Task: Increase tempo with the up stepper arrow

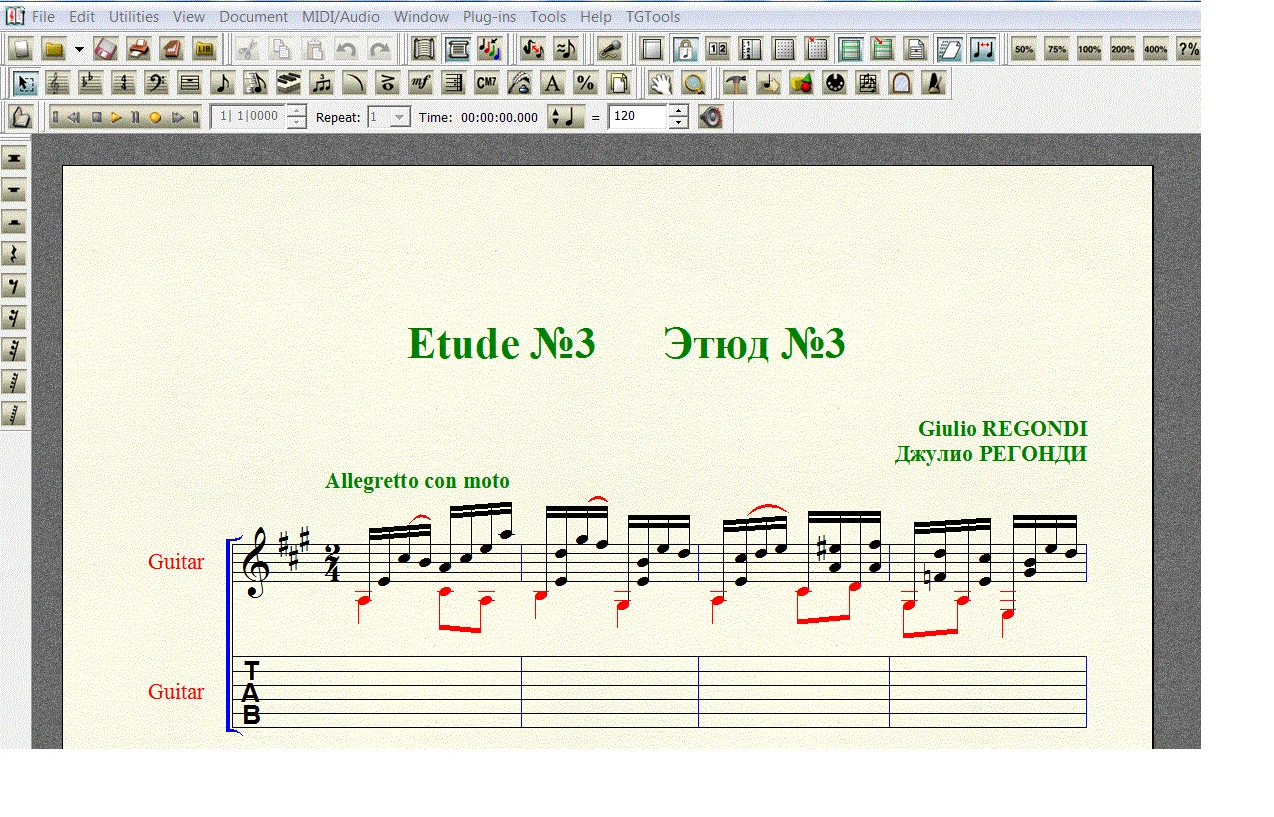Action: click(679, 111)
